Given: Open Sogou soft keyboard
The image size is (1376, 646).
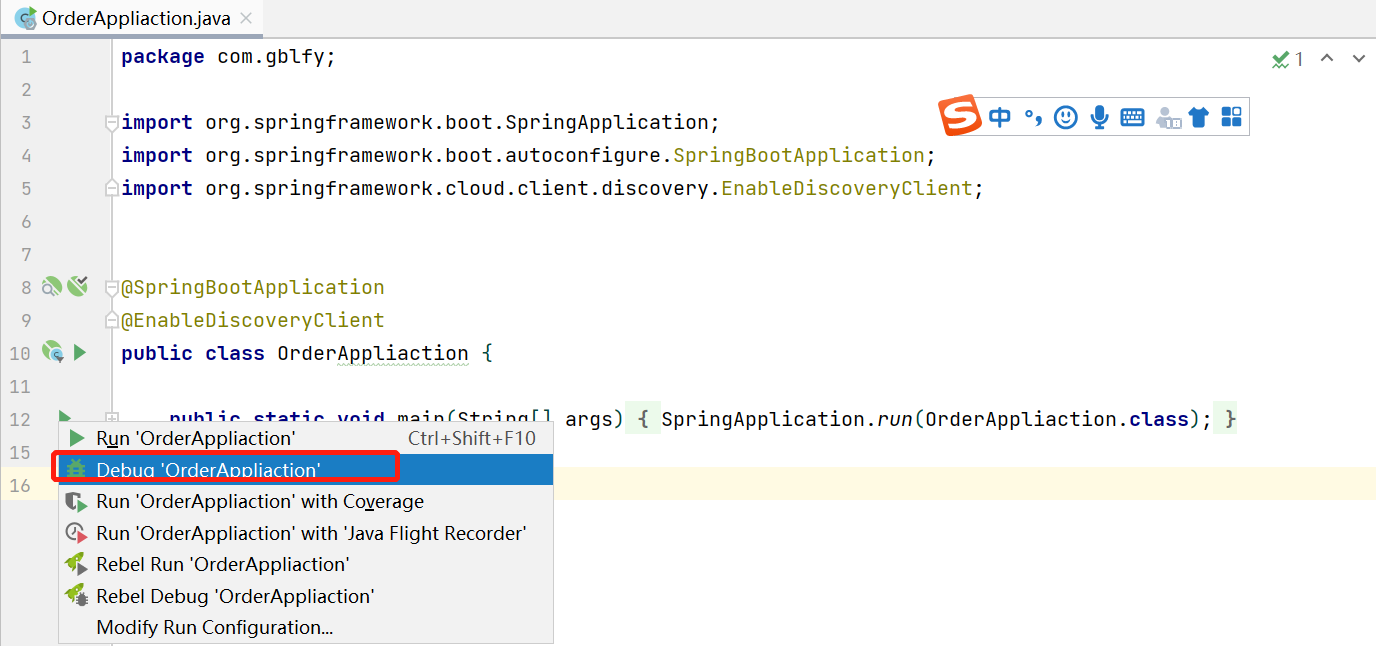Looking at the screenshot, I should click(1132, 118).
